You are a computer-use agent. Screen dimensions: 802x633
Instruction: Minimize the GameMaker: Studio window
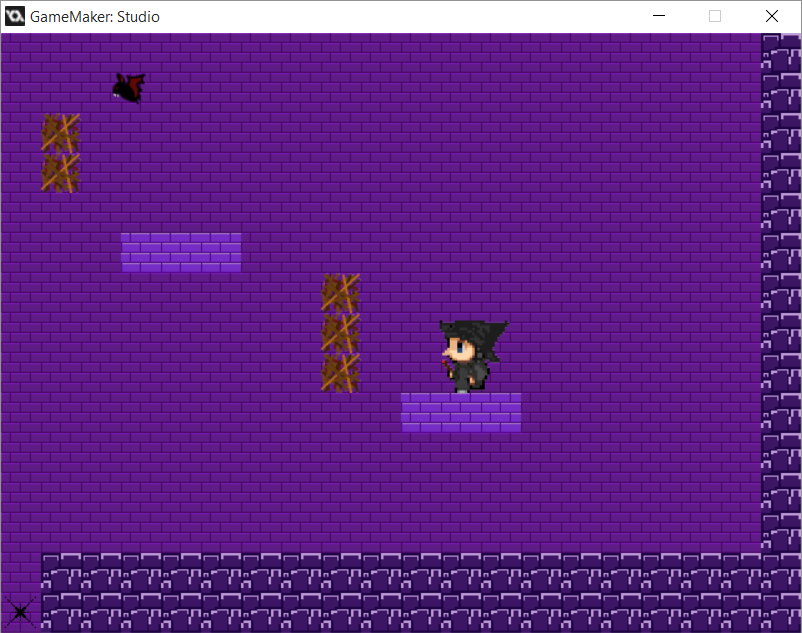click(659, 16)
